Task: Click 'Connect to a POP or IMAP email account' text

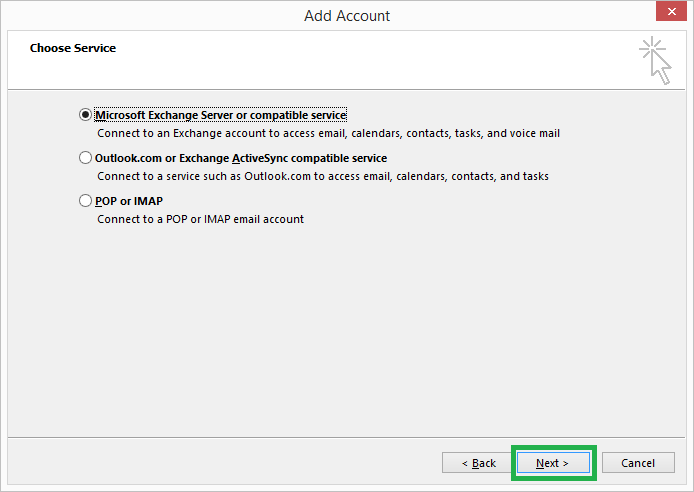Action: click(200, 219)
